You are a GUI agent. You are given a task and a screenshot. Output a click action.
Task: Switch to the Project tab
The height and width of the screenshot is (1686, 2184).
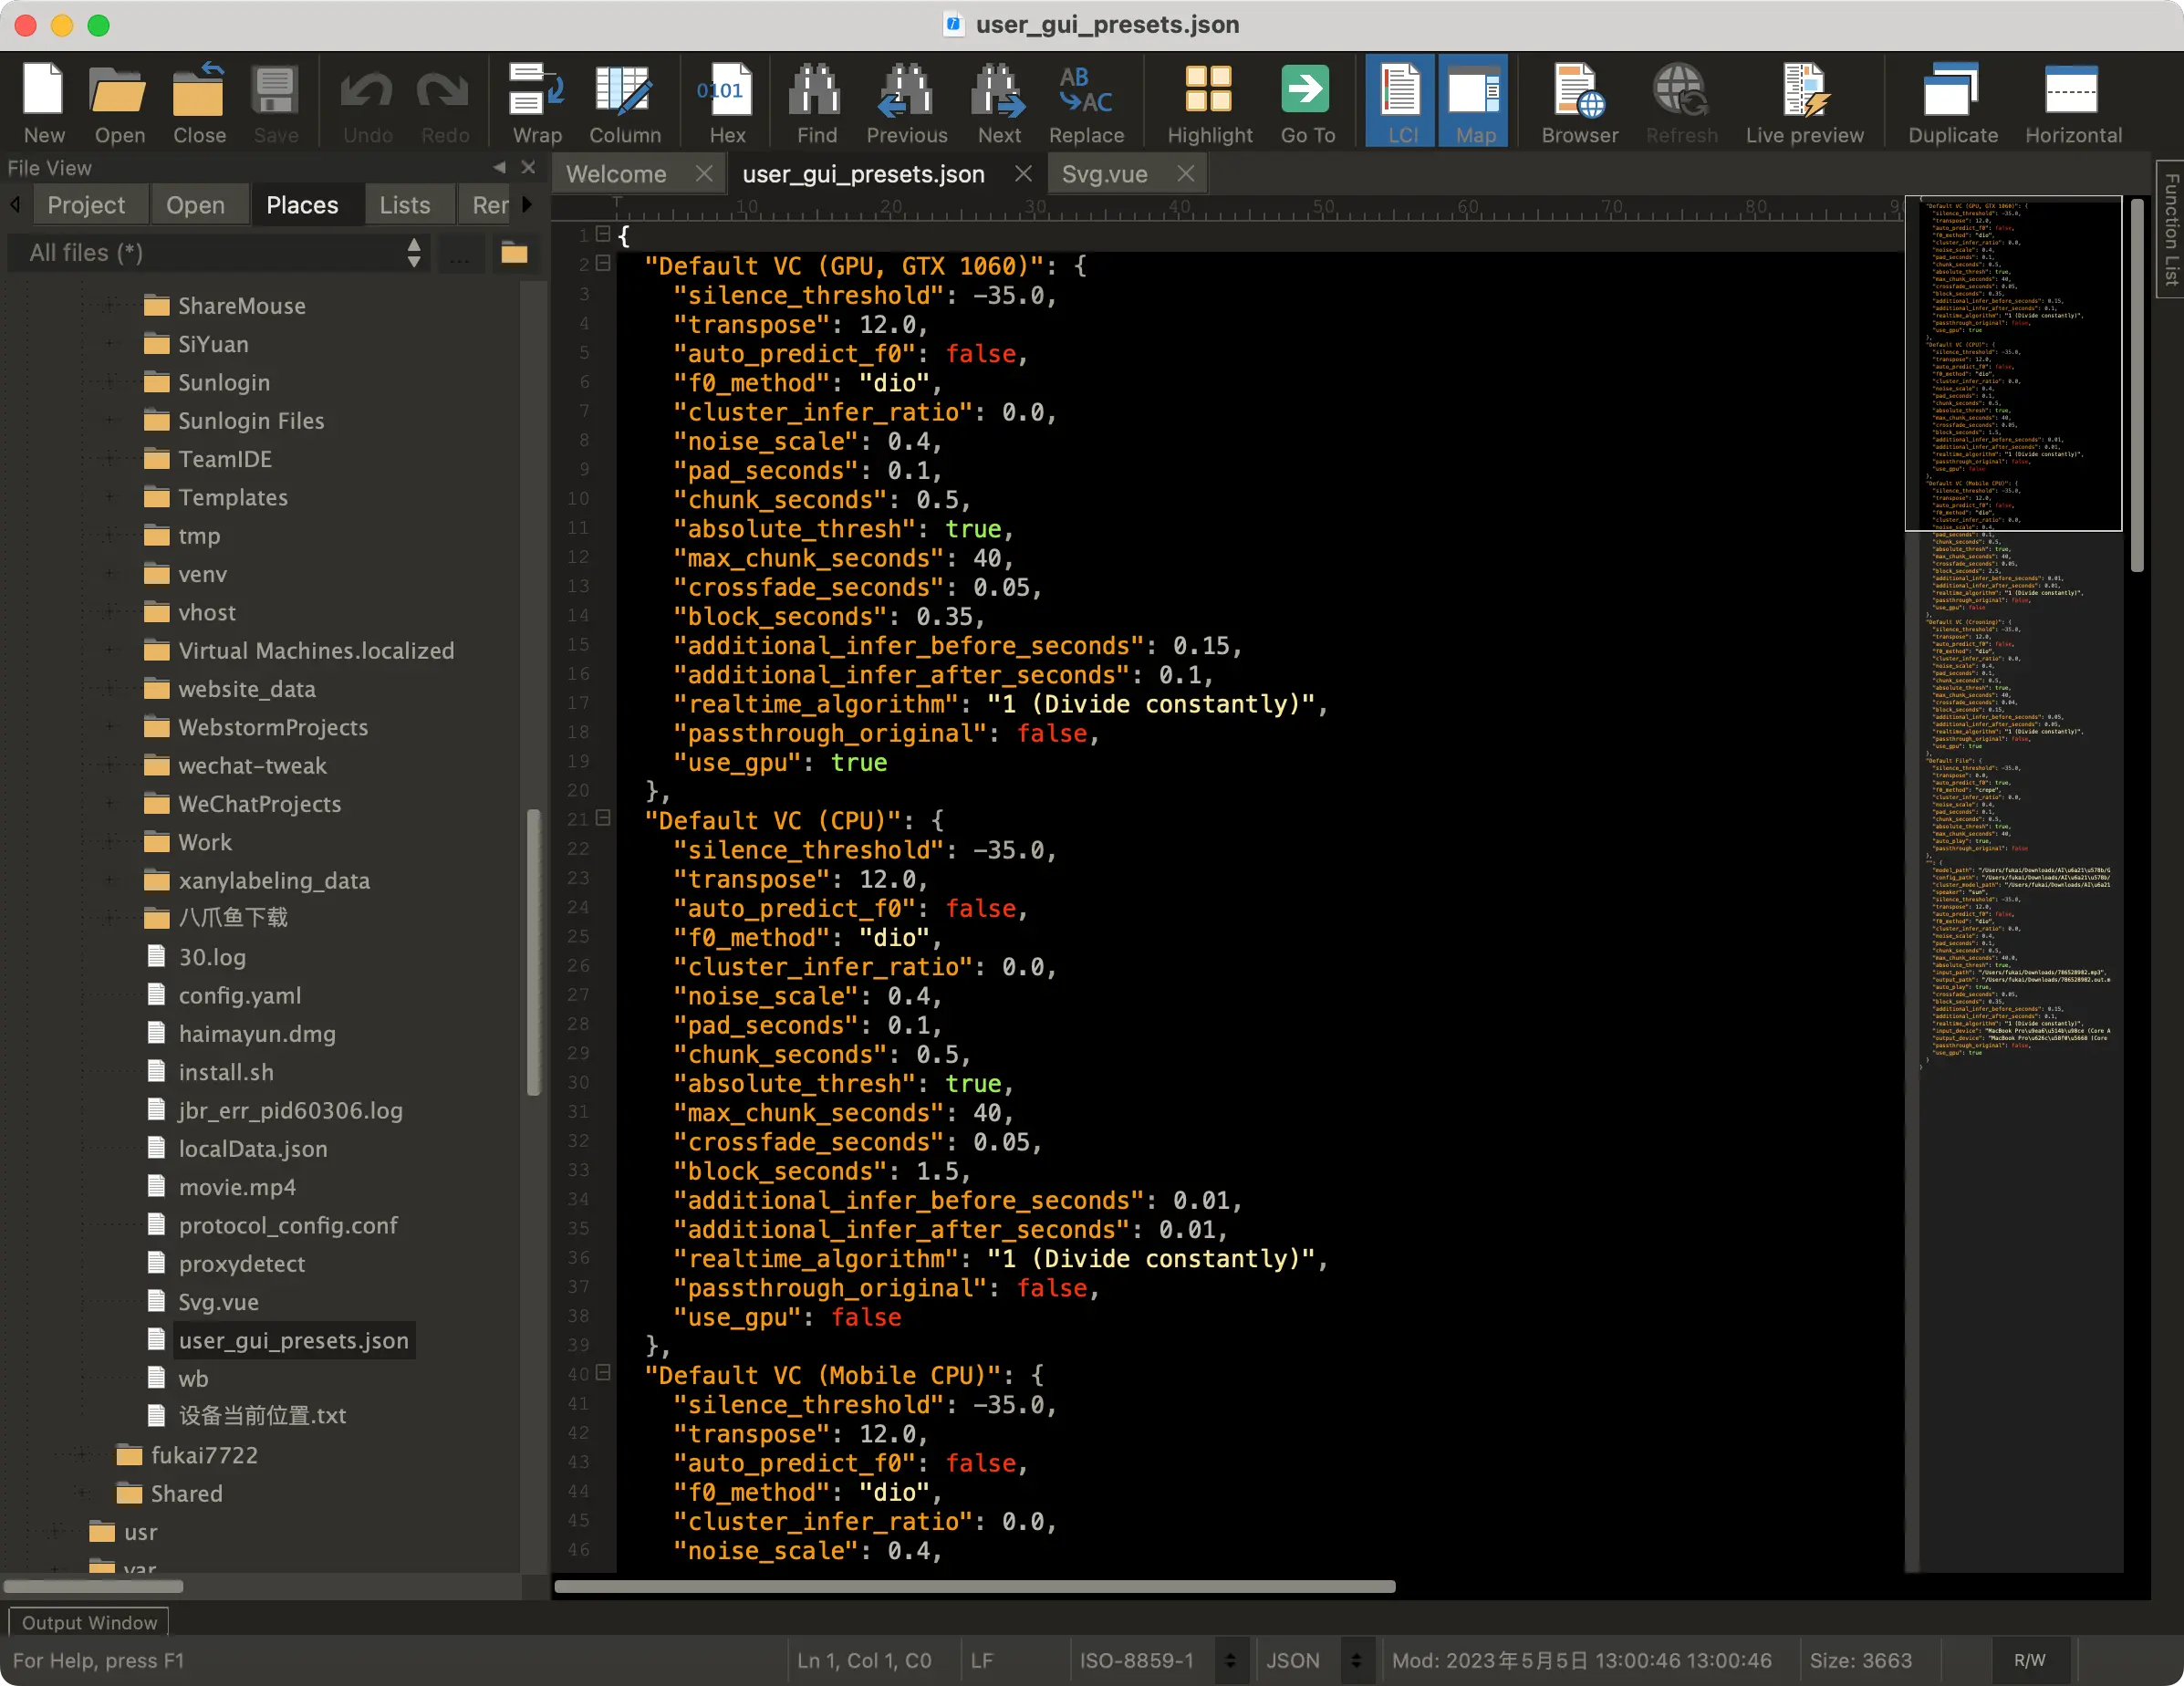click(x=86, y=205)
